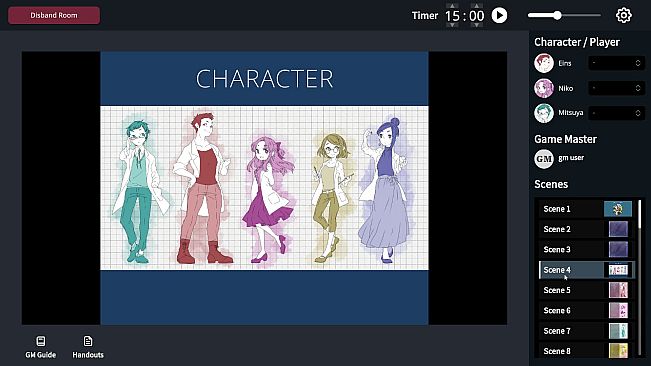Click the timer minutes value 15
Image resolution: width=651 pixels, height=366 pixels.
point(452,16)
